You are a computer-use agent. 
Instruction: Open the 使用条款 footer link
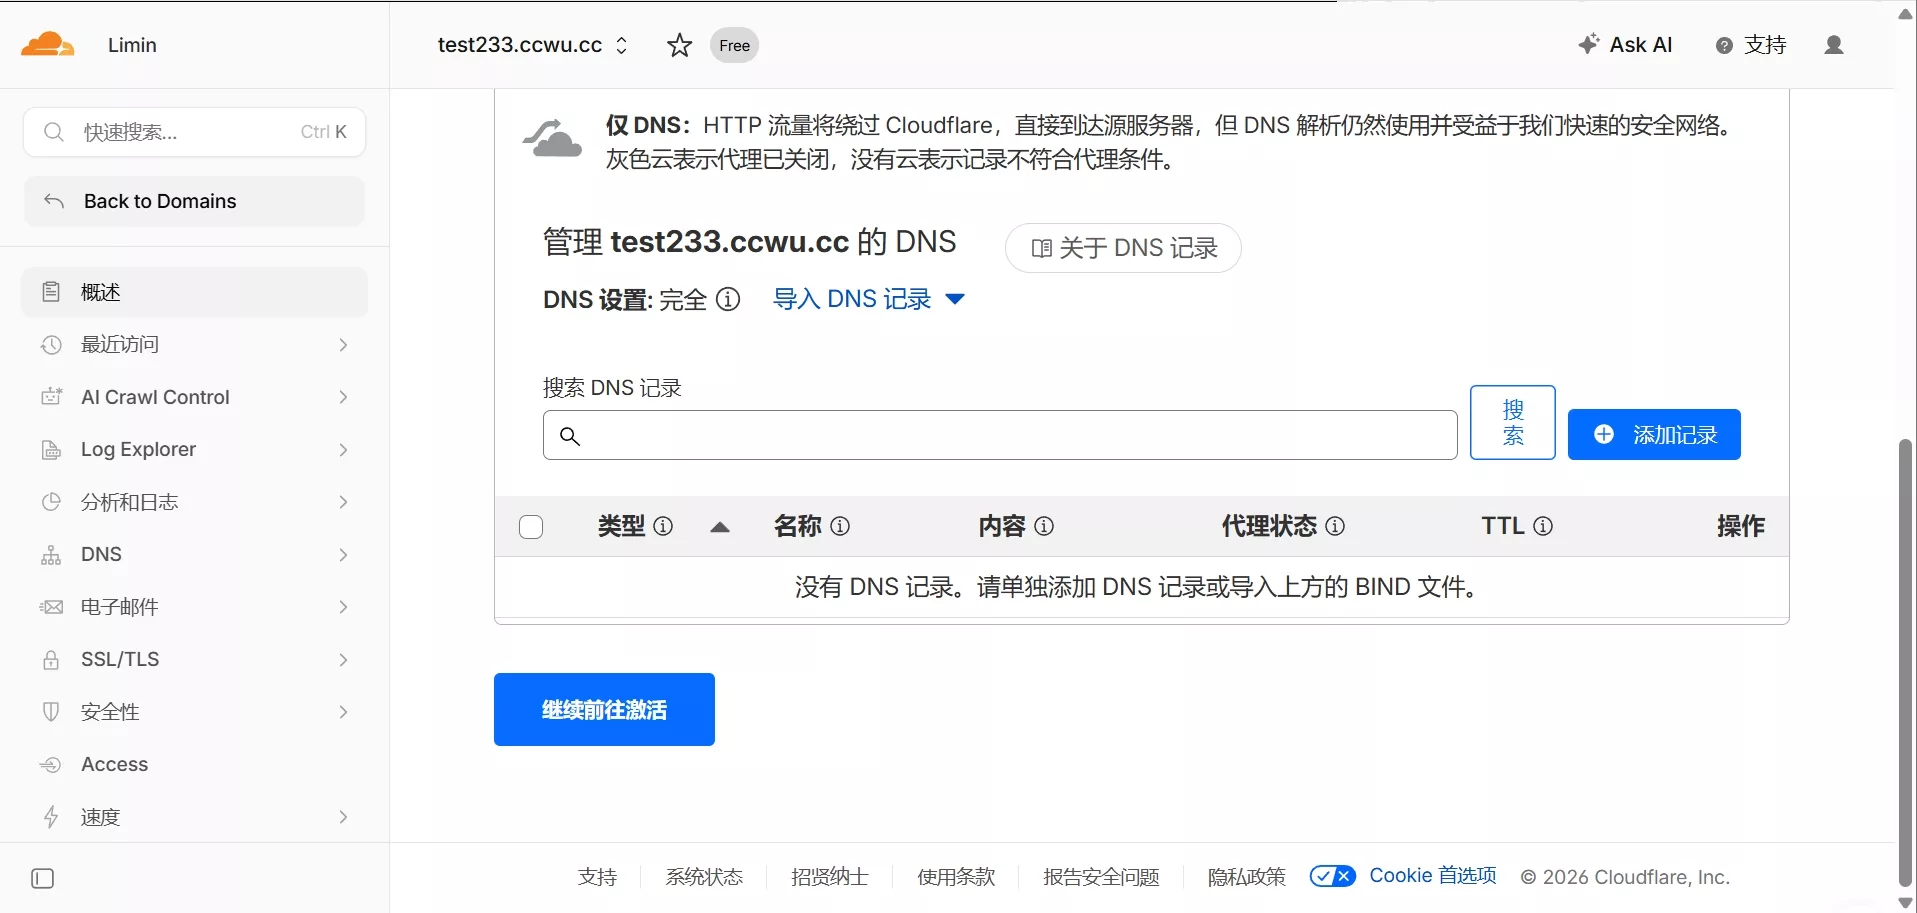(956, 877)
